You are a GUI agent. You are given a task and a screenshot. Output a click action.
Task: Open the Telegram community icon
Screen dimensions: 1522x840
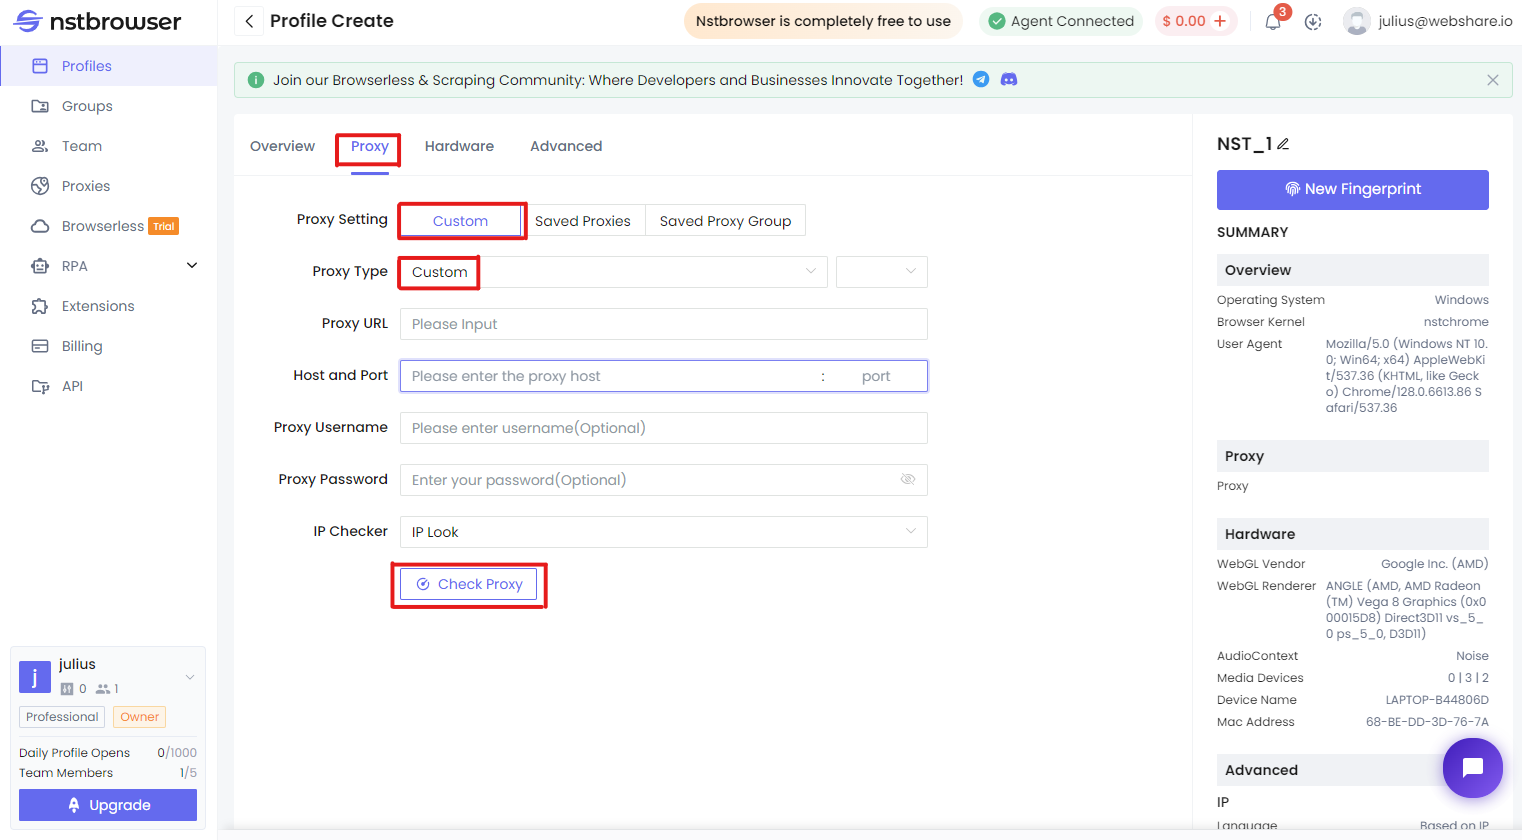point(981,79)
